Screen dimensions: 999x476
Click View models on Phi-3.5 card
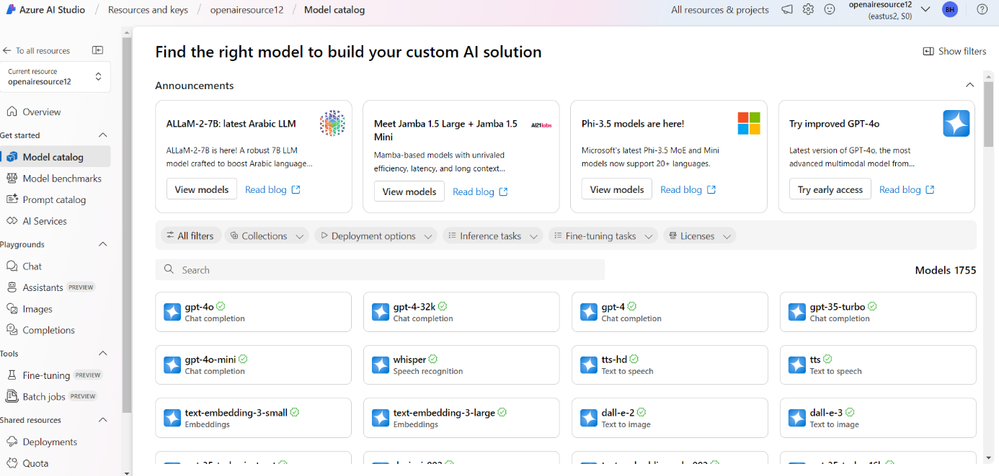(617, 189)
